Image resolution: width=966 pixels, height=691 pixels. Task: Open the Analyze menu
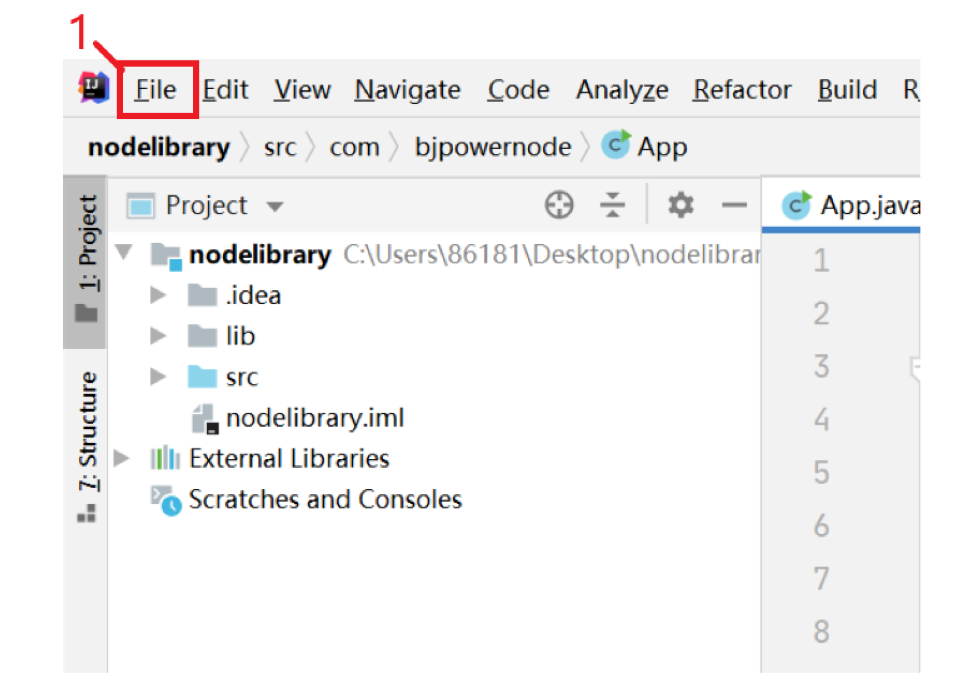point(622,90)
